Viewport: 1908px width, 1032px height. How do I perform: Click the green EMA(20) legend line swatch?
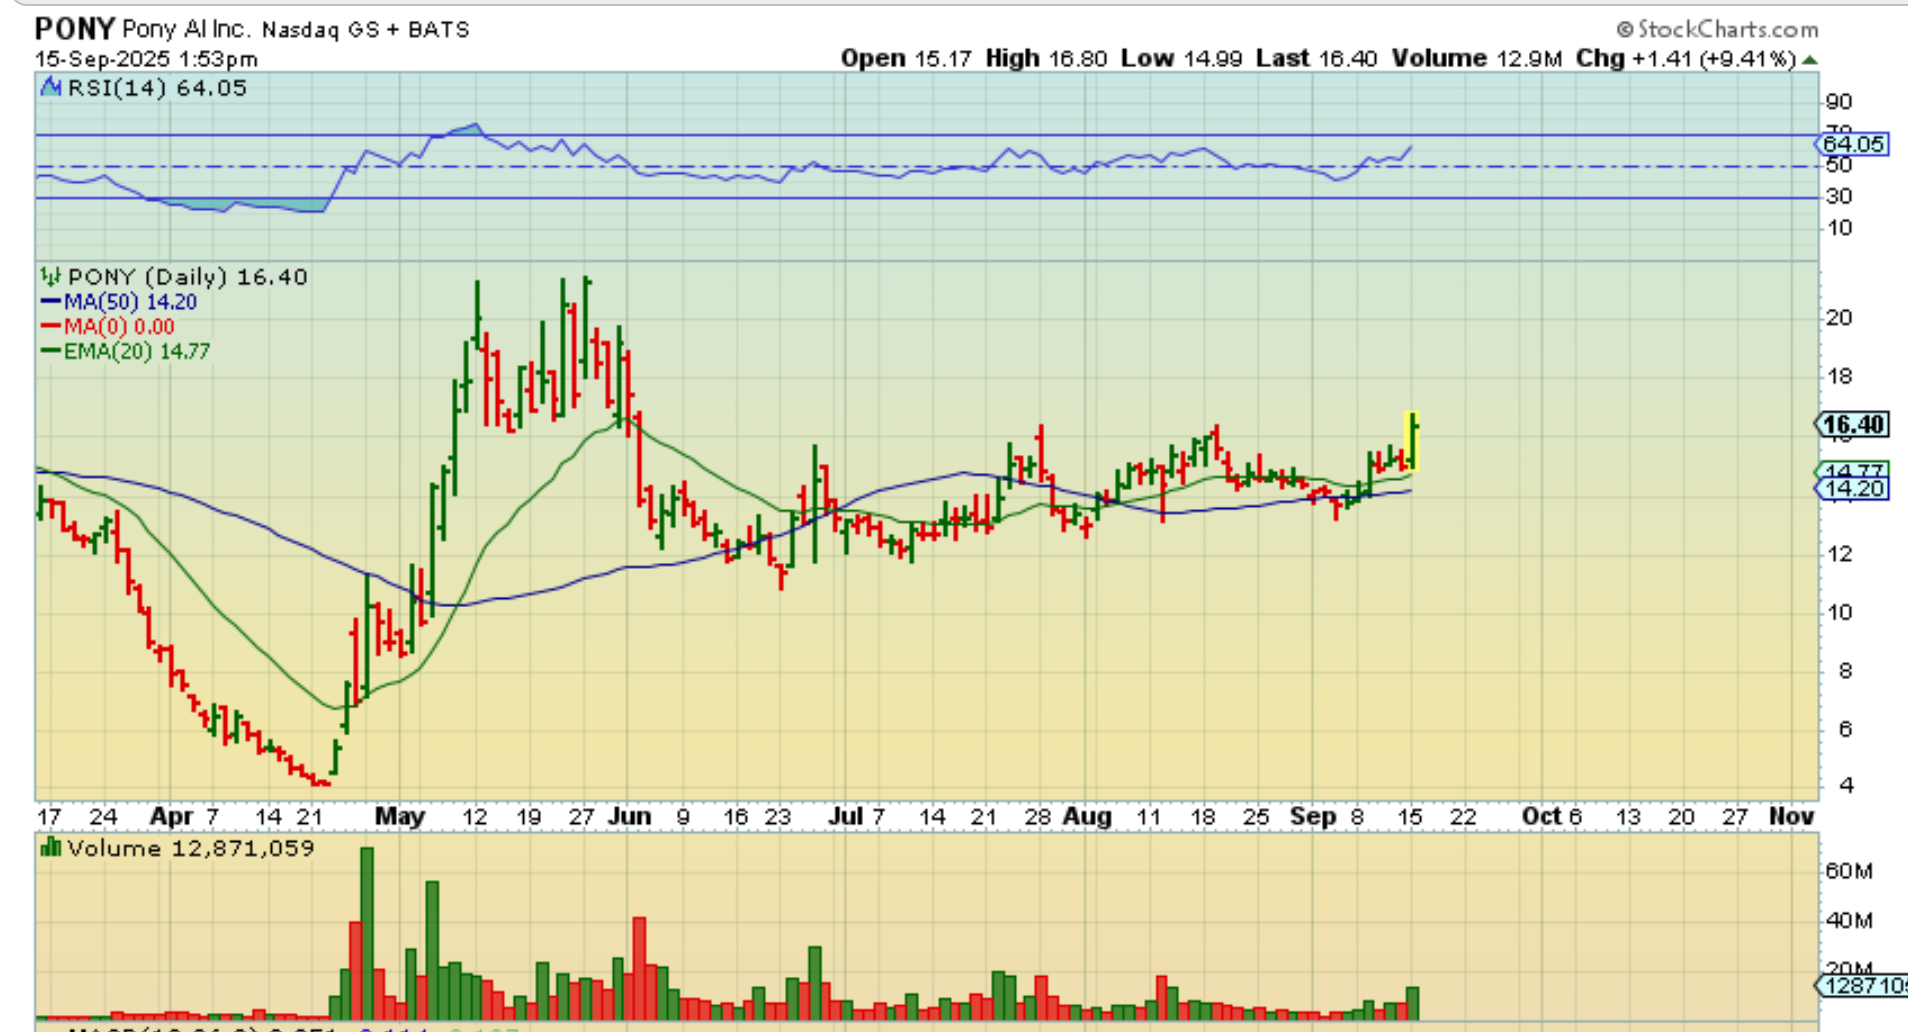click(x=51, y=351)
